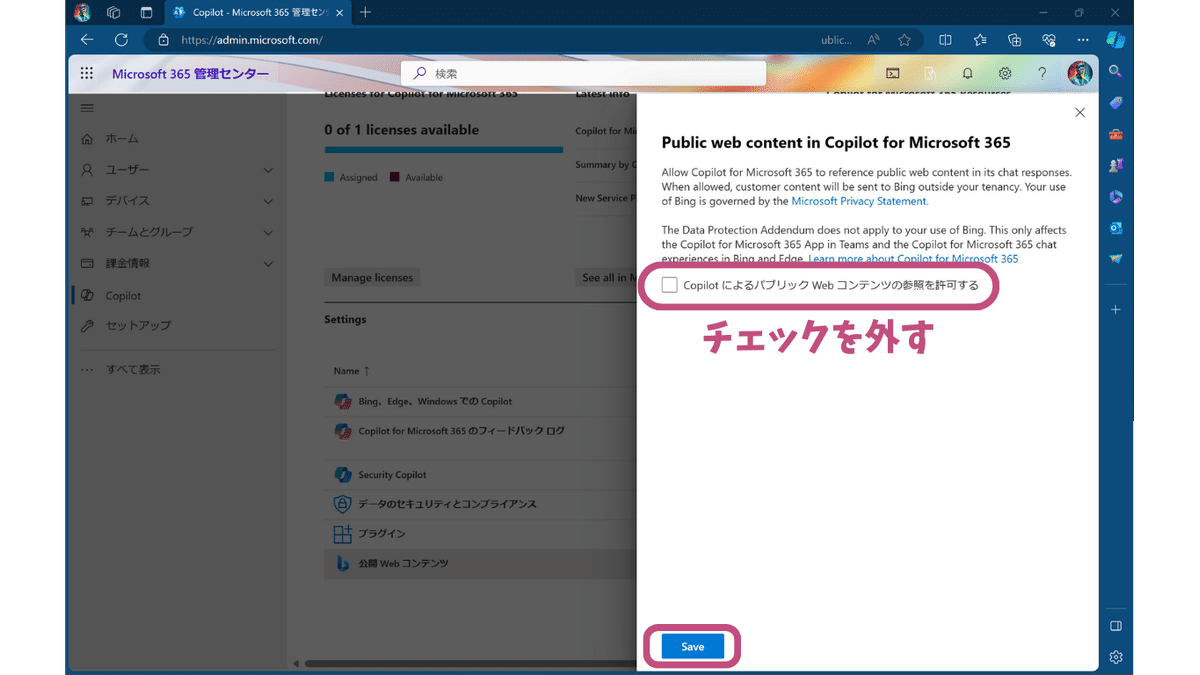This screenshot has width=1200, height=675.
Task: Open Edge sidebar tools briefcase icon
Action: [x=1116, y=134]
